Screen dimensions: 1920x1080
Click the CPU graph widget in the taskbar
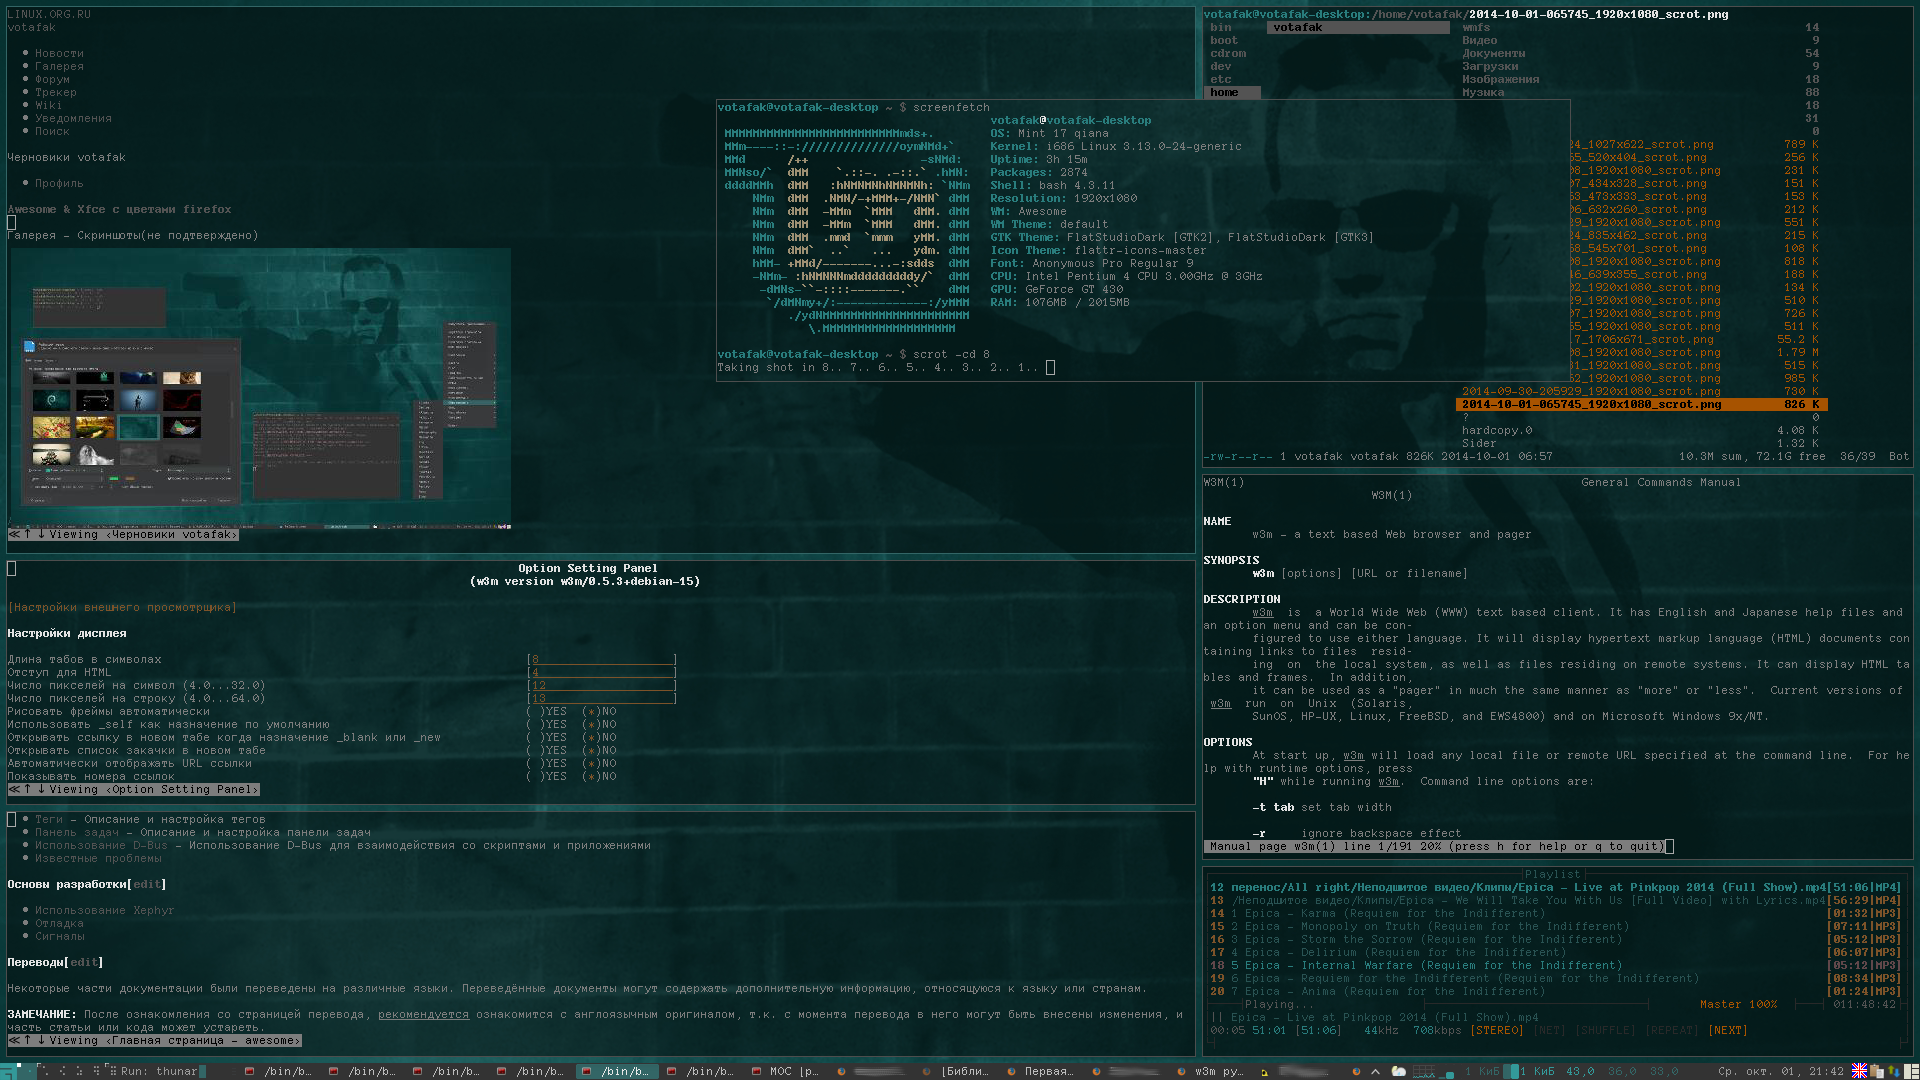coord(1424,1072)
